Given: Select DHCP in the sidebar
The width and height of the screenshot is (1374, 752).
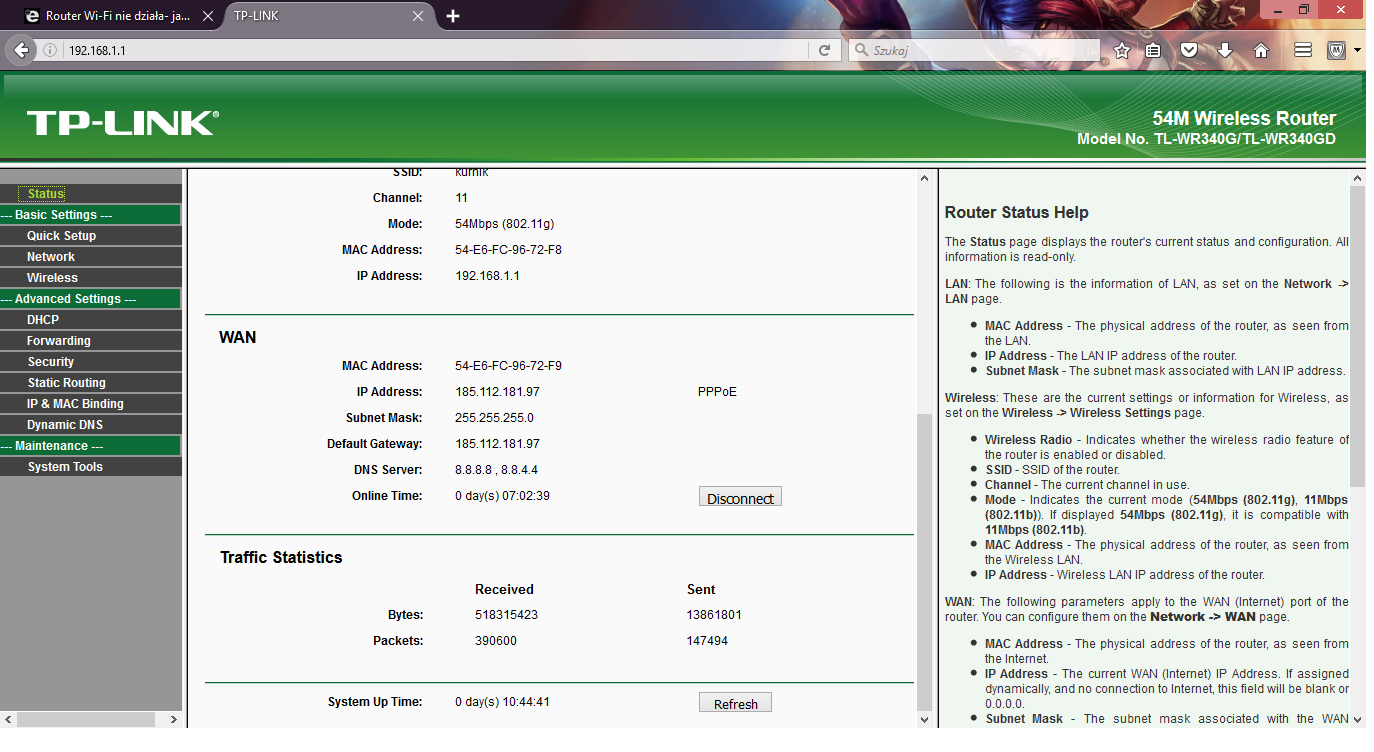Looking at the screenshot, I should [43, 320].
